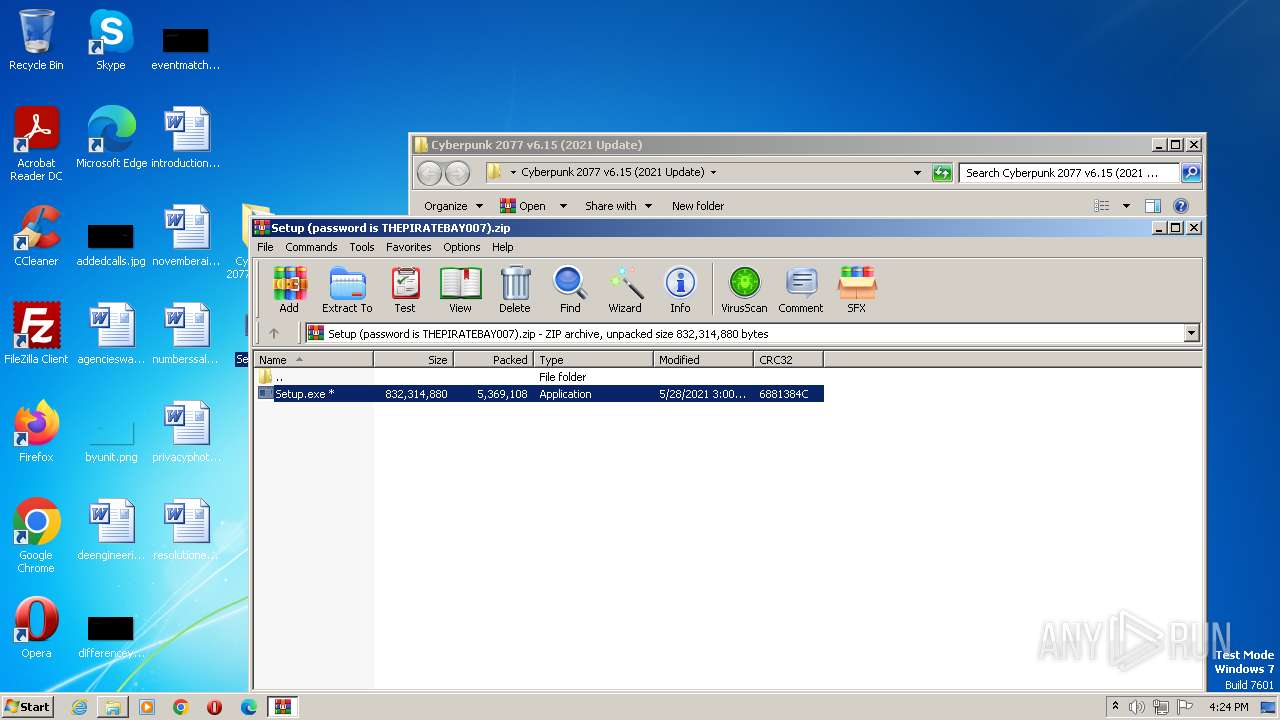Select the FileZilla Client desktop icon
Screen dimensions: 1280x720
point(36,334)
